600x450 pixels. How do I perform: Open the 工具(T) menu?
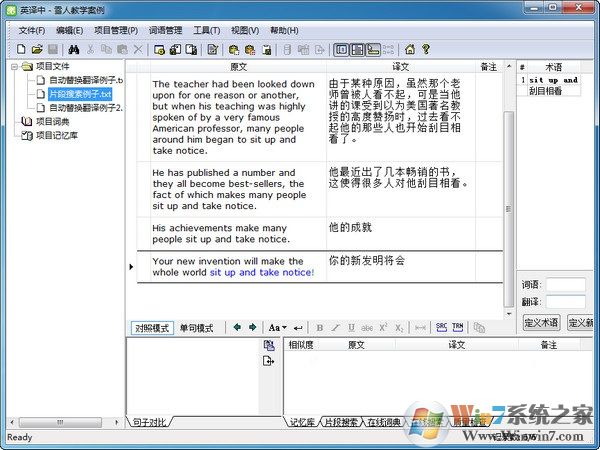[x=207, y=30]
